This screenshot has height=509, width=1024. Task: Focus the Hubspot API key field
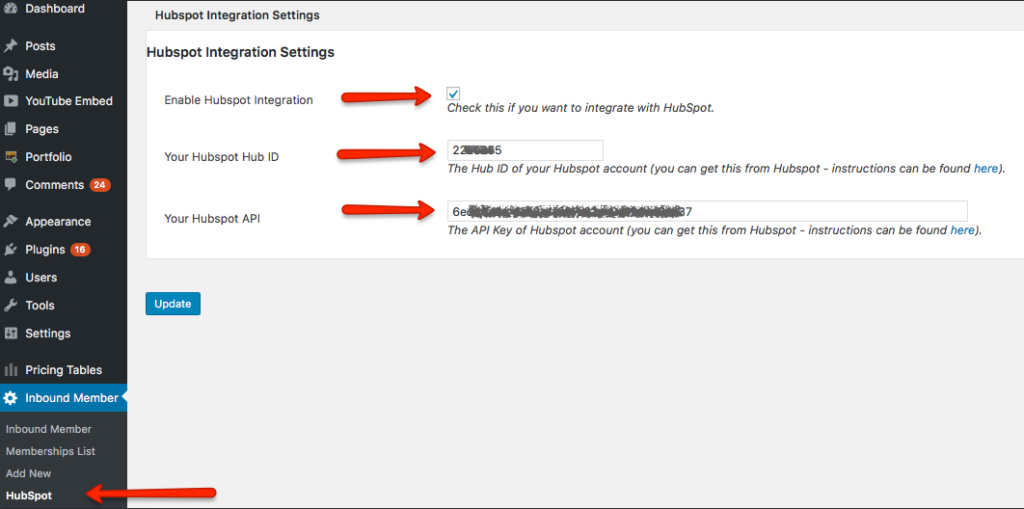707,212
